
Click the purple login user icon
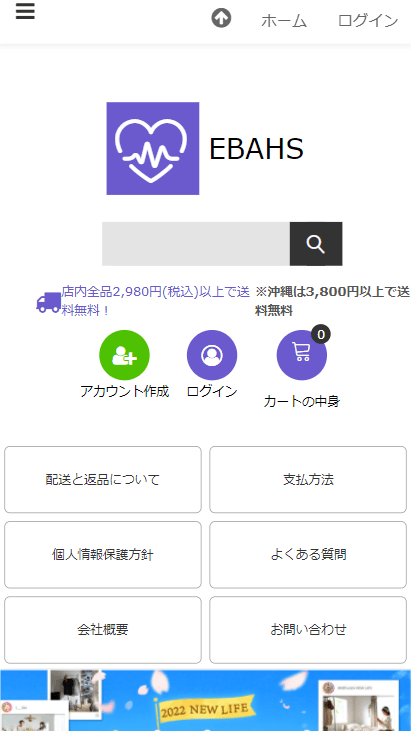(x=212, y=355)
